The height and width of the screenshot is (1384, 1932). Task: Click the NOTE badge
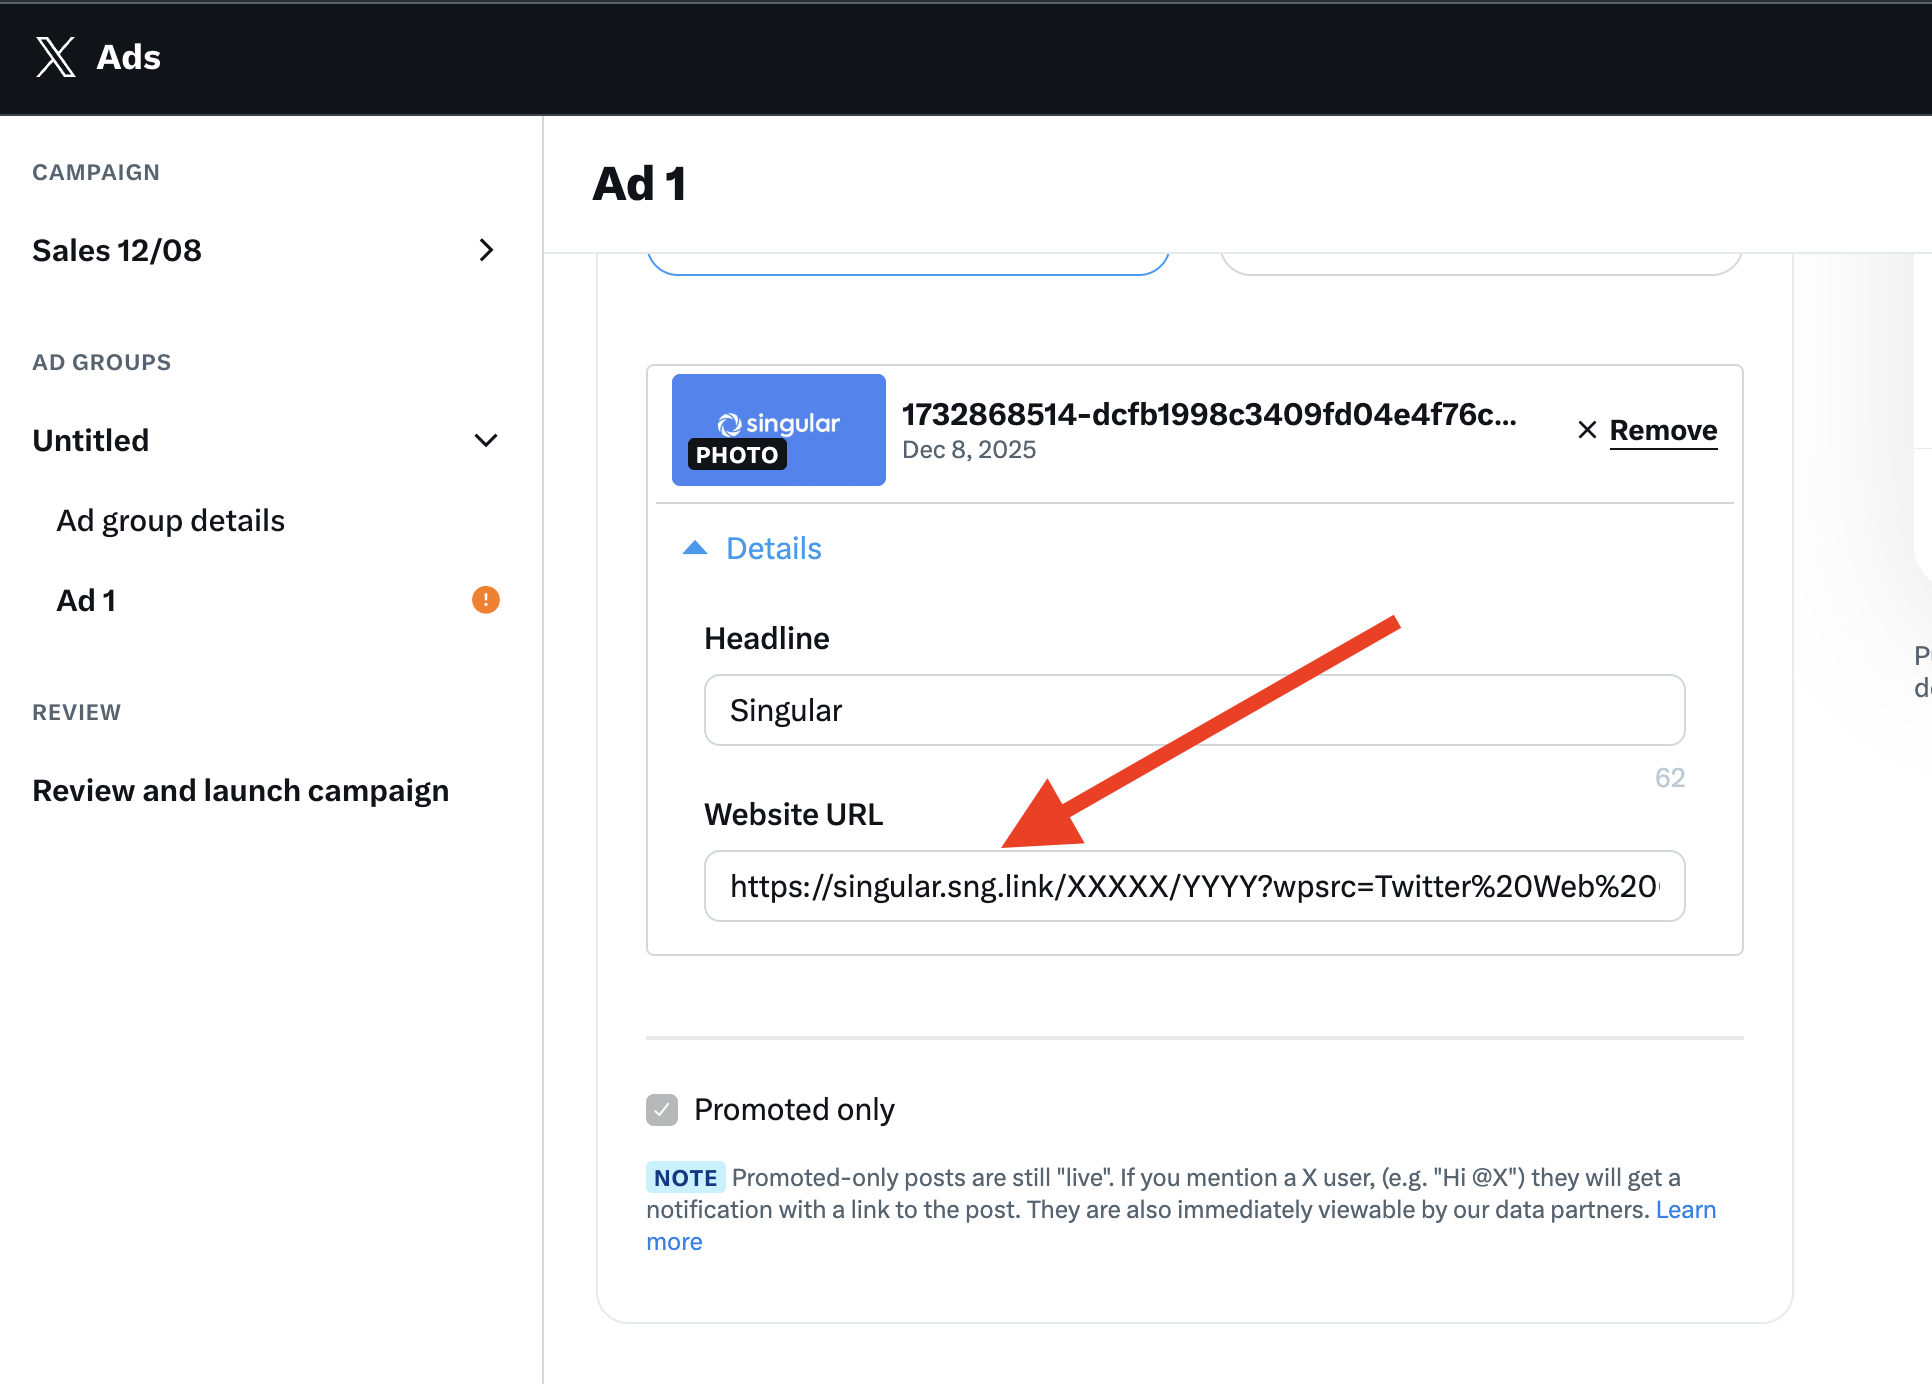tap(686, 1178)
